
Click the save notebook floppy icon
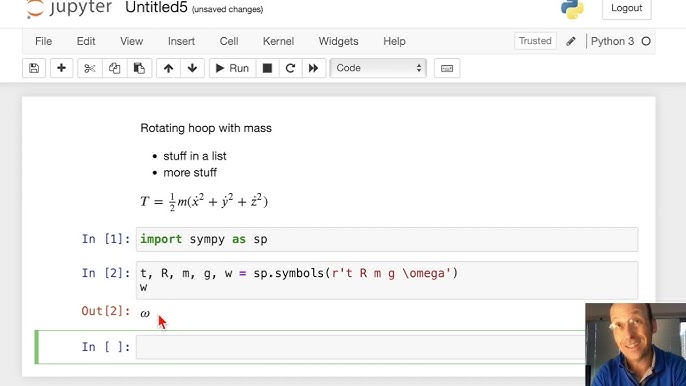[34, 68]
